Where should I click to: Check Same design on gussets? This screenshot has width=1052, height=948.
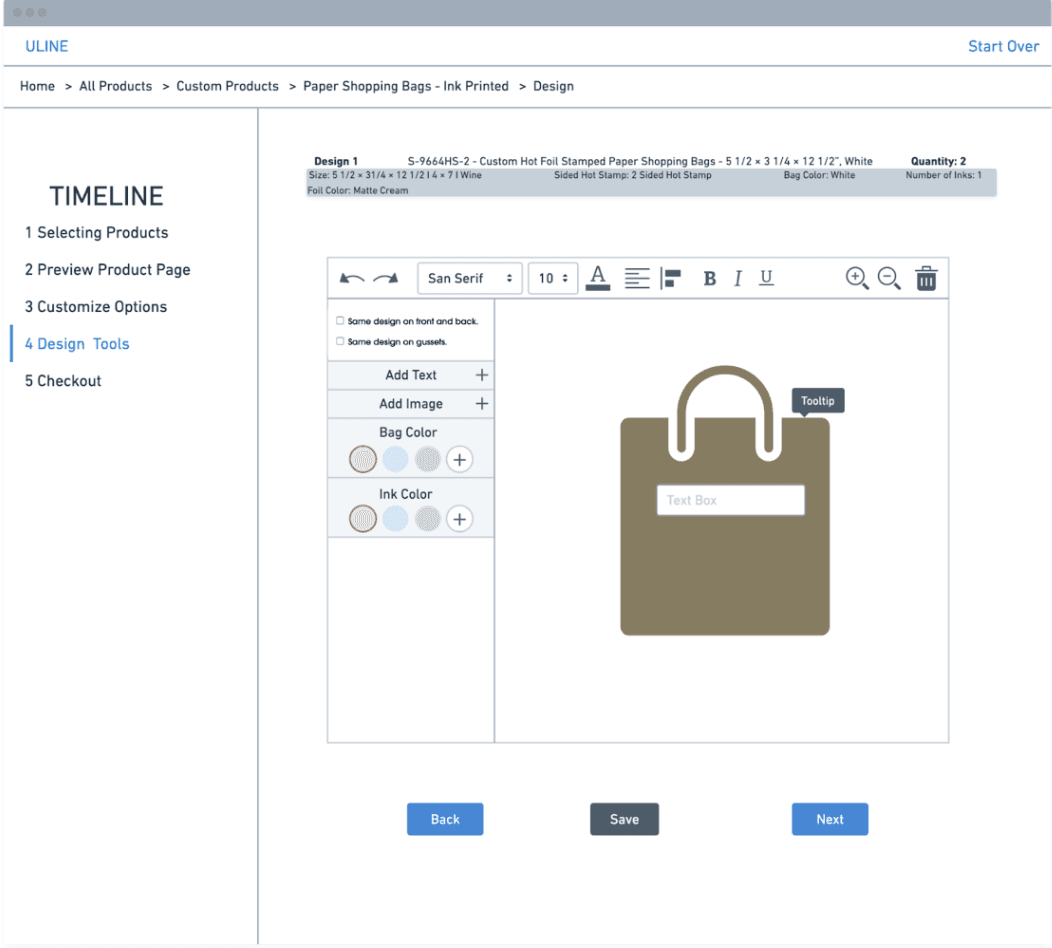(340, 341)
